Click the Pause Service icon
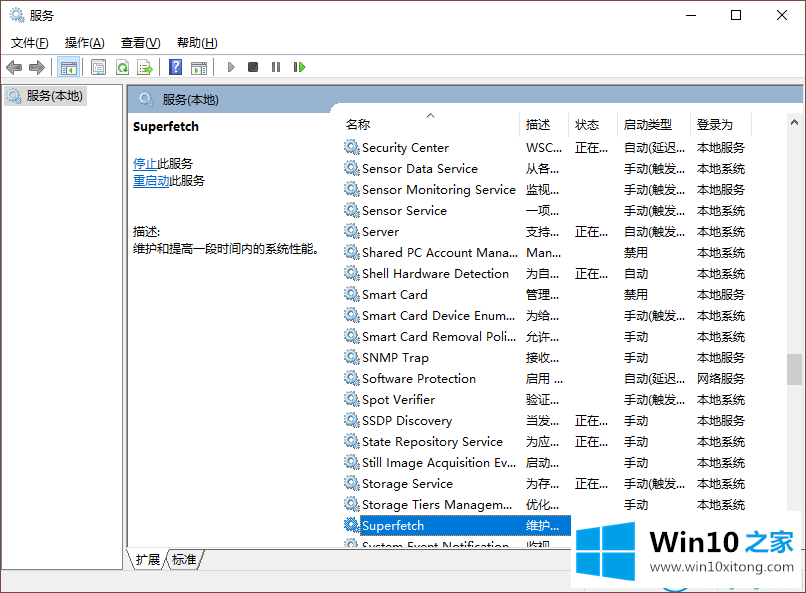This screenshot has width=806, height=593. [276, 67]
